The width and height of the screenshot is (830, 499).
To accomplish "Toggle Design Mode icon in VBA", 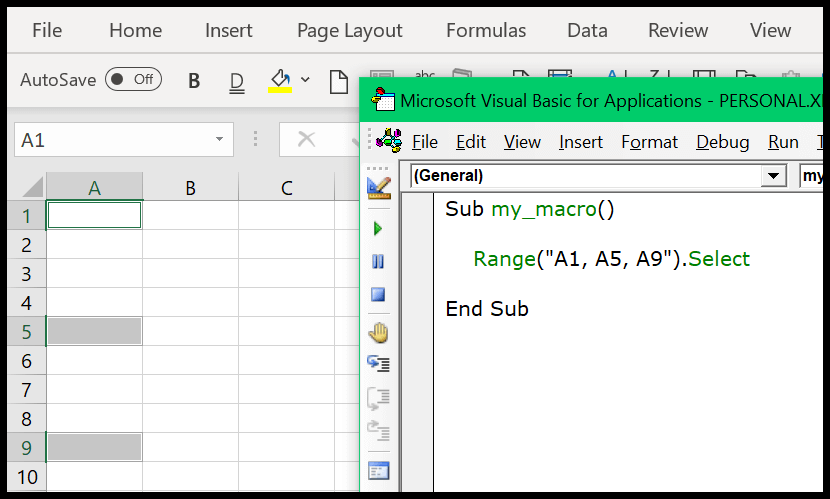I will click(378, 188).
